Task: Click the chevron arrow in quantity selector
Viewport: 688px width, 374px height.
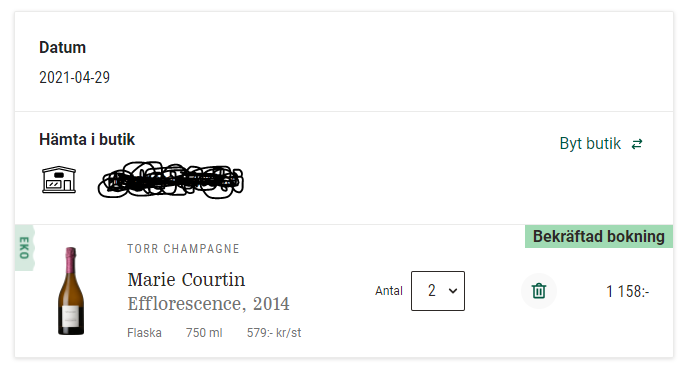Action: click(x=453, y=291)
